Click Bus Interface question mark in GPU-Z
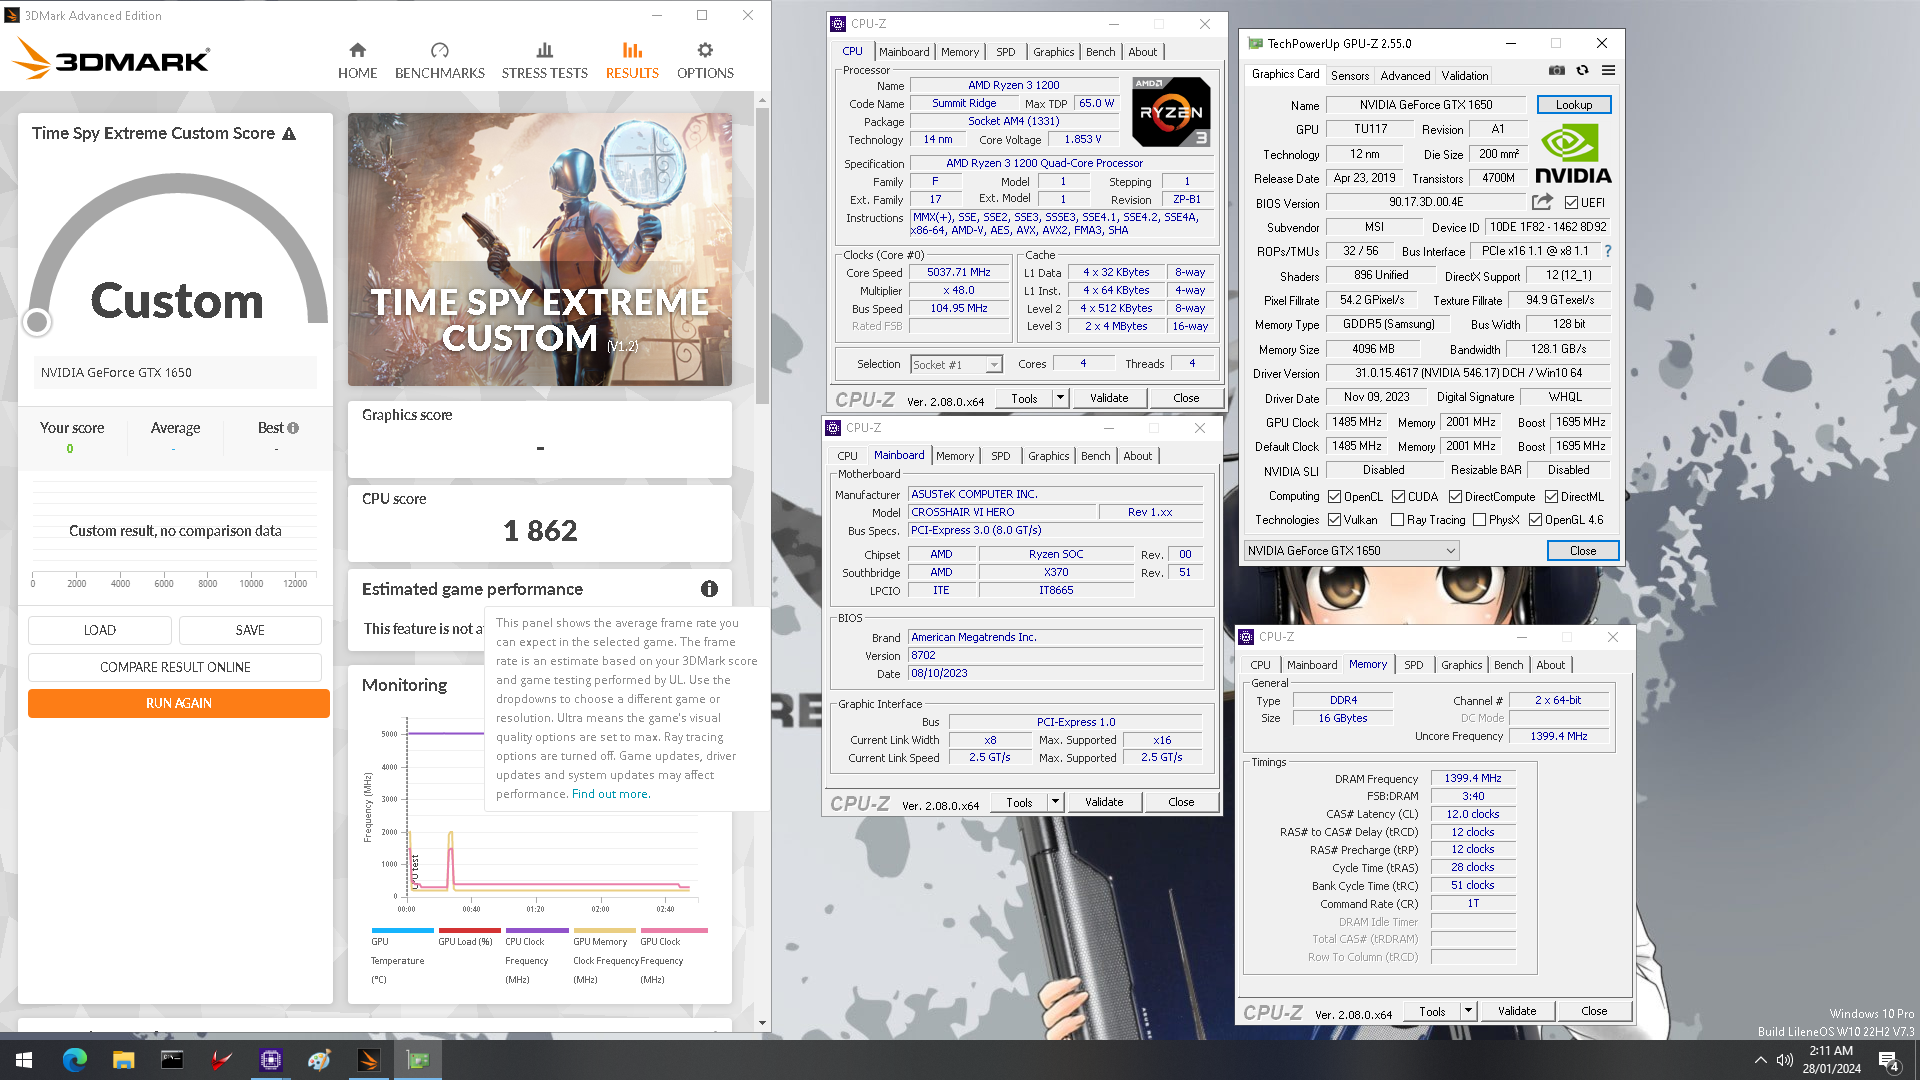 coord(1608,251)
